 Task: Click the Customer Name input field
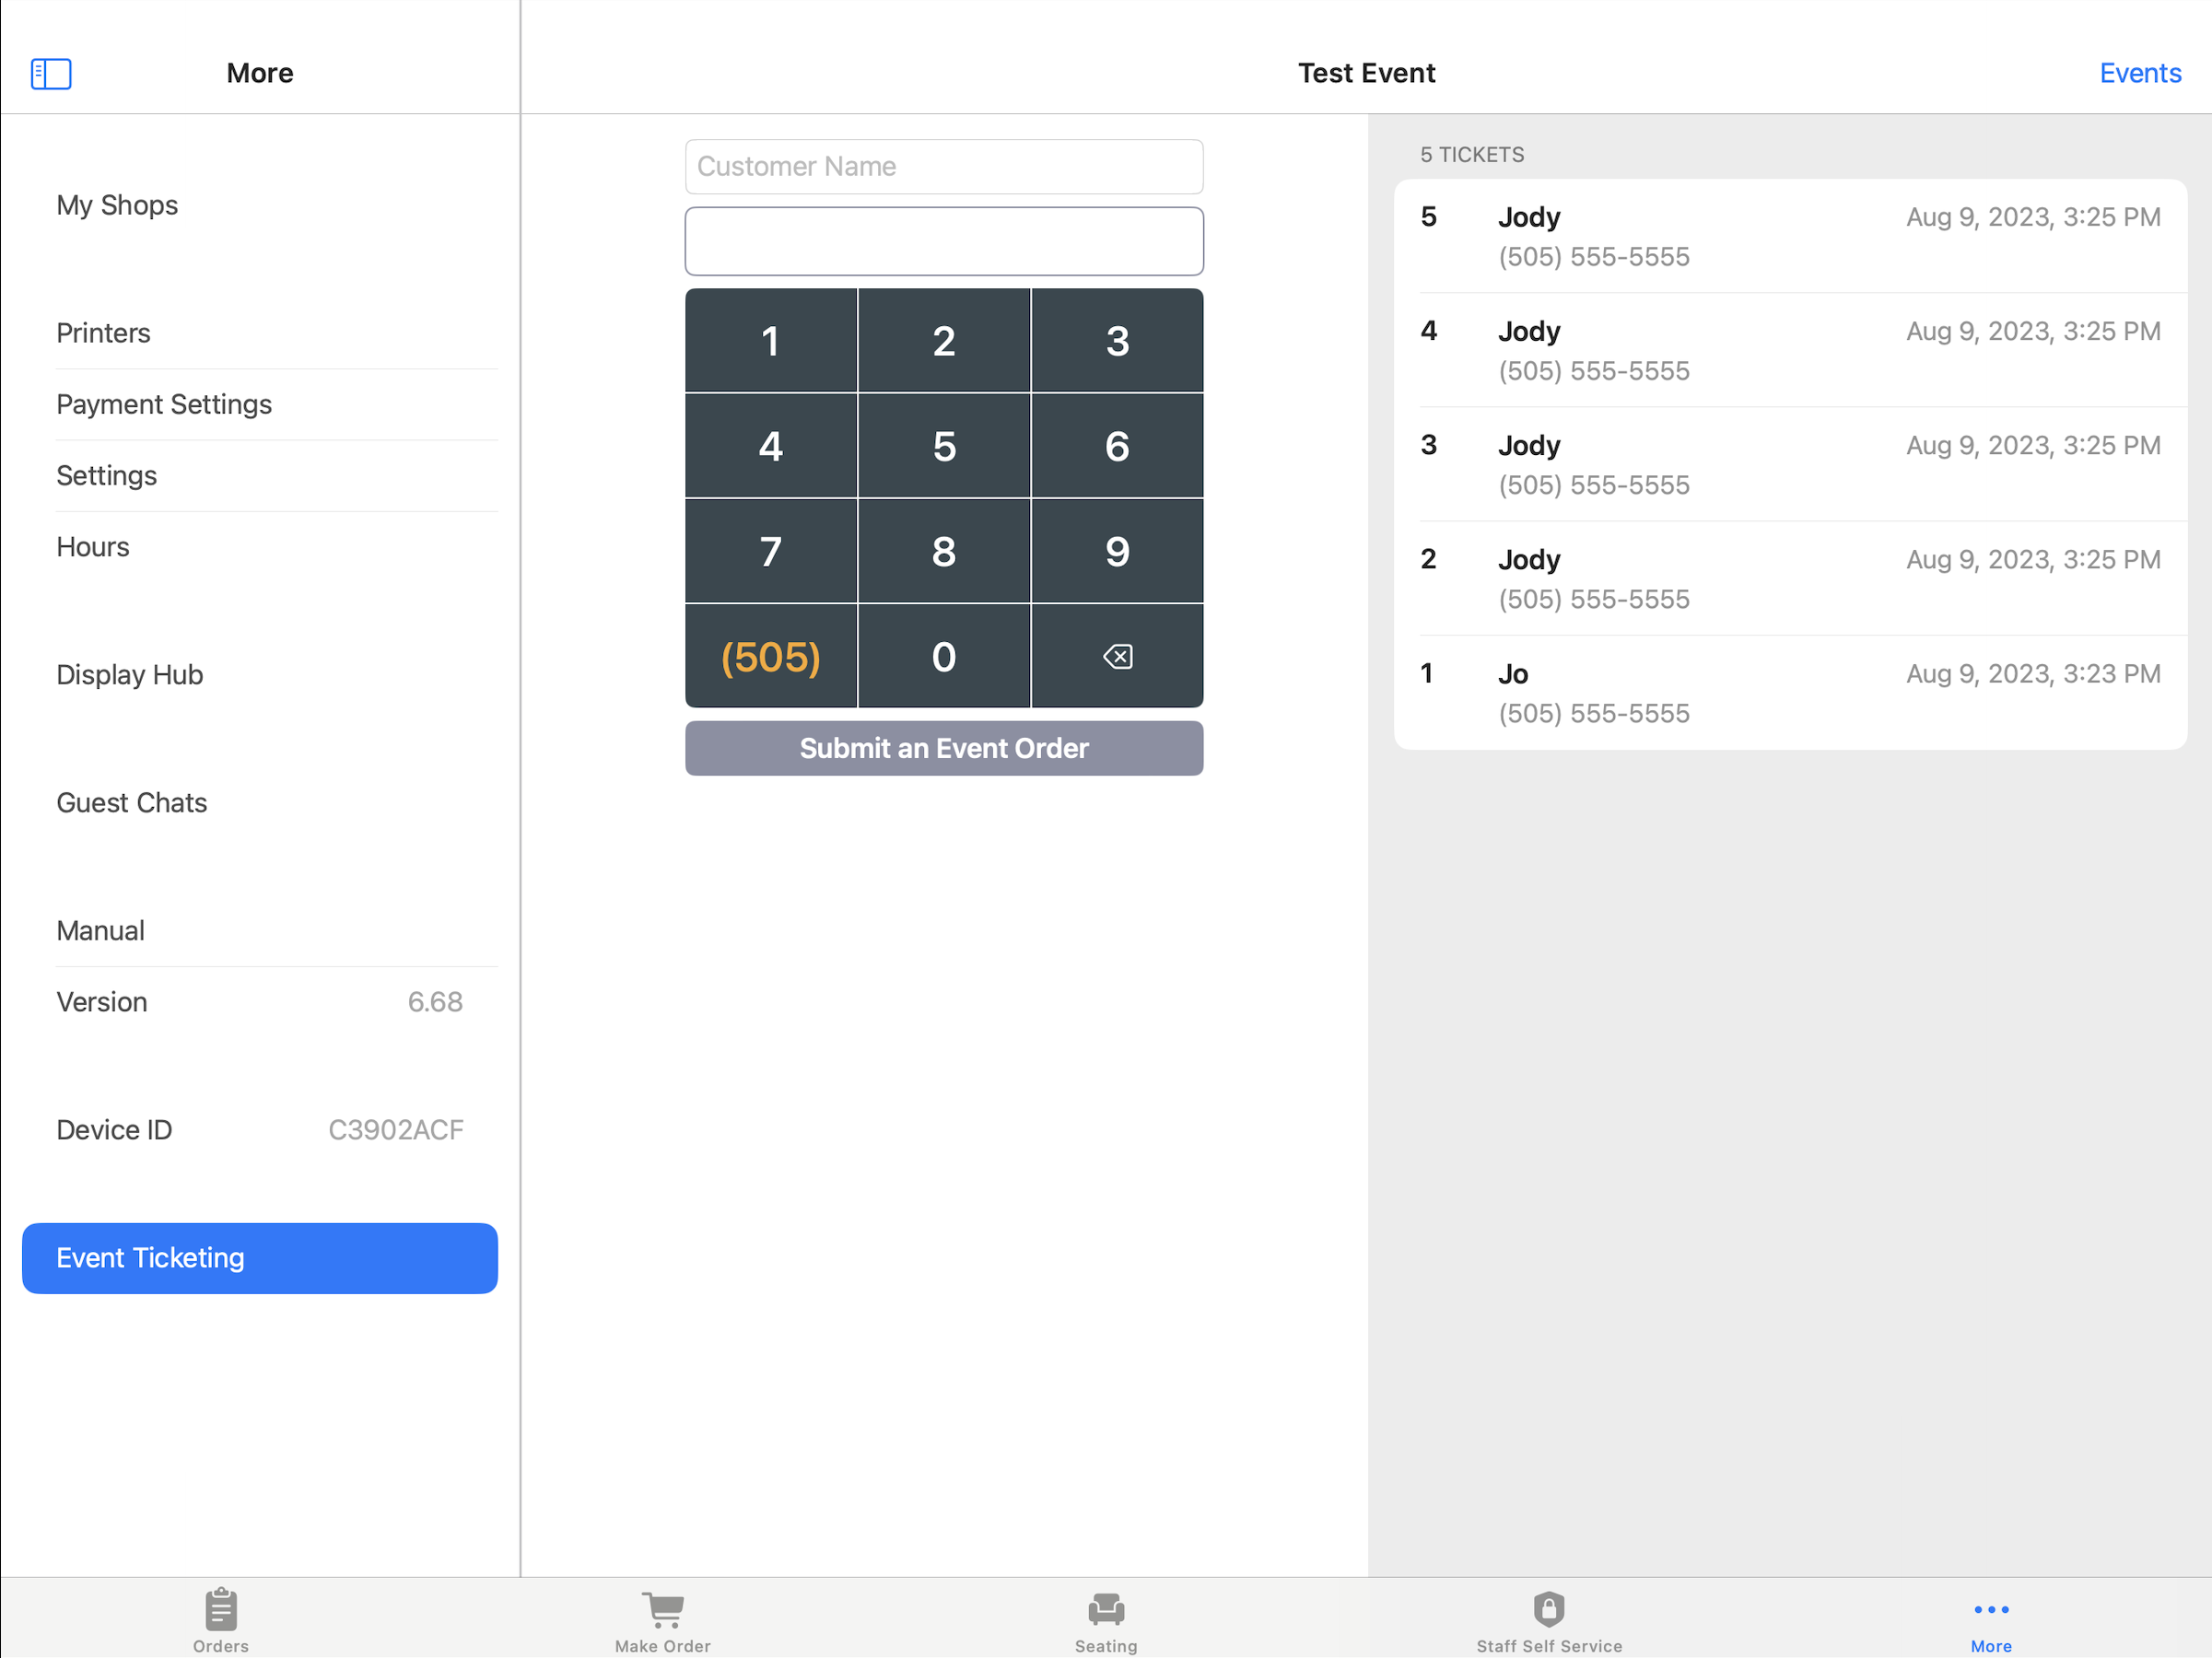[944, 167]
